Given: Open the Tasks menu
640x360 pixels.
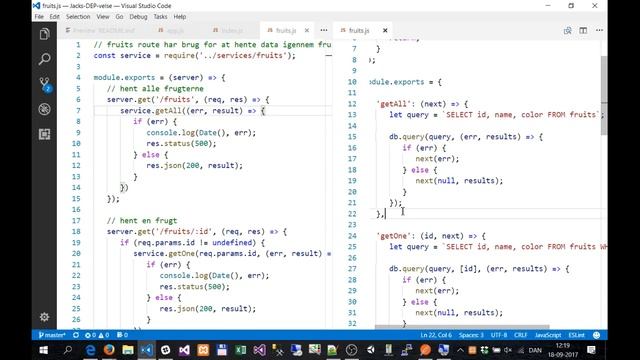Looking at the screenshot, I should 160,17.
